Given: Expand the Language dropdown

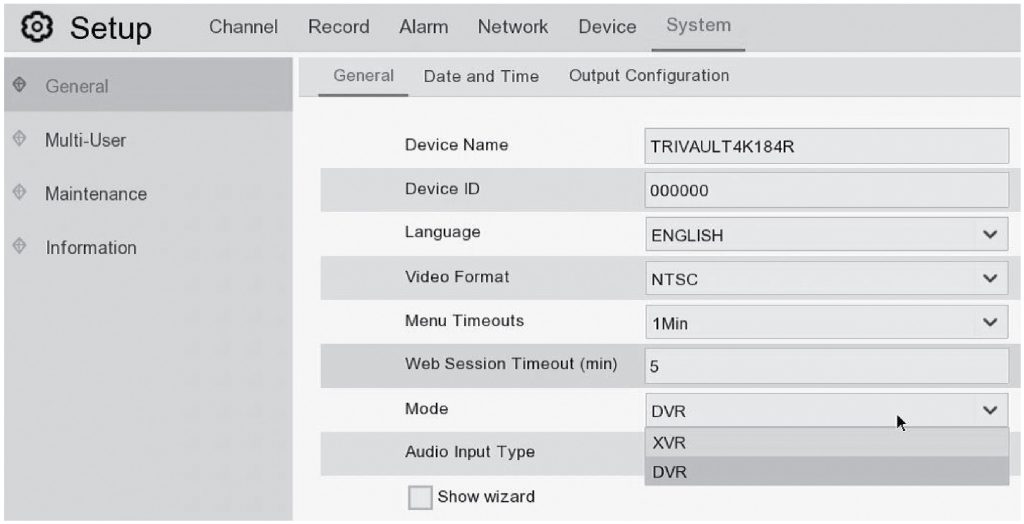Looking at the screenshot, I should pyautogui.click(x=827, y=235).
